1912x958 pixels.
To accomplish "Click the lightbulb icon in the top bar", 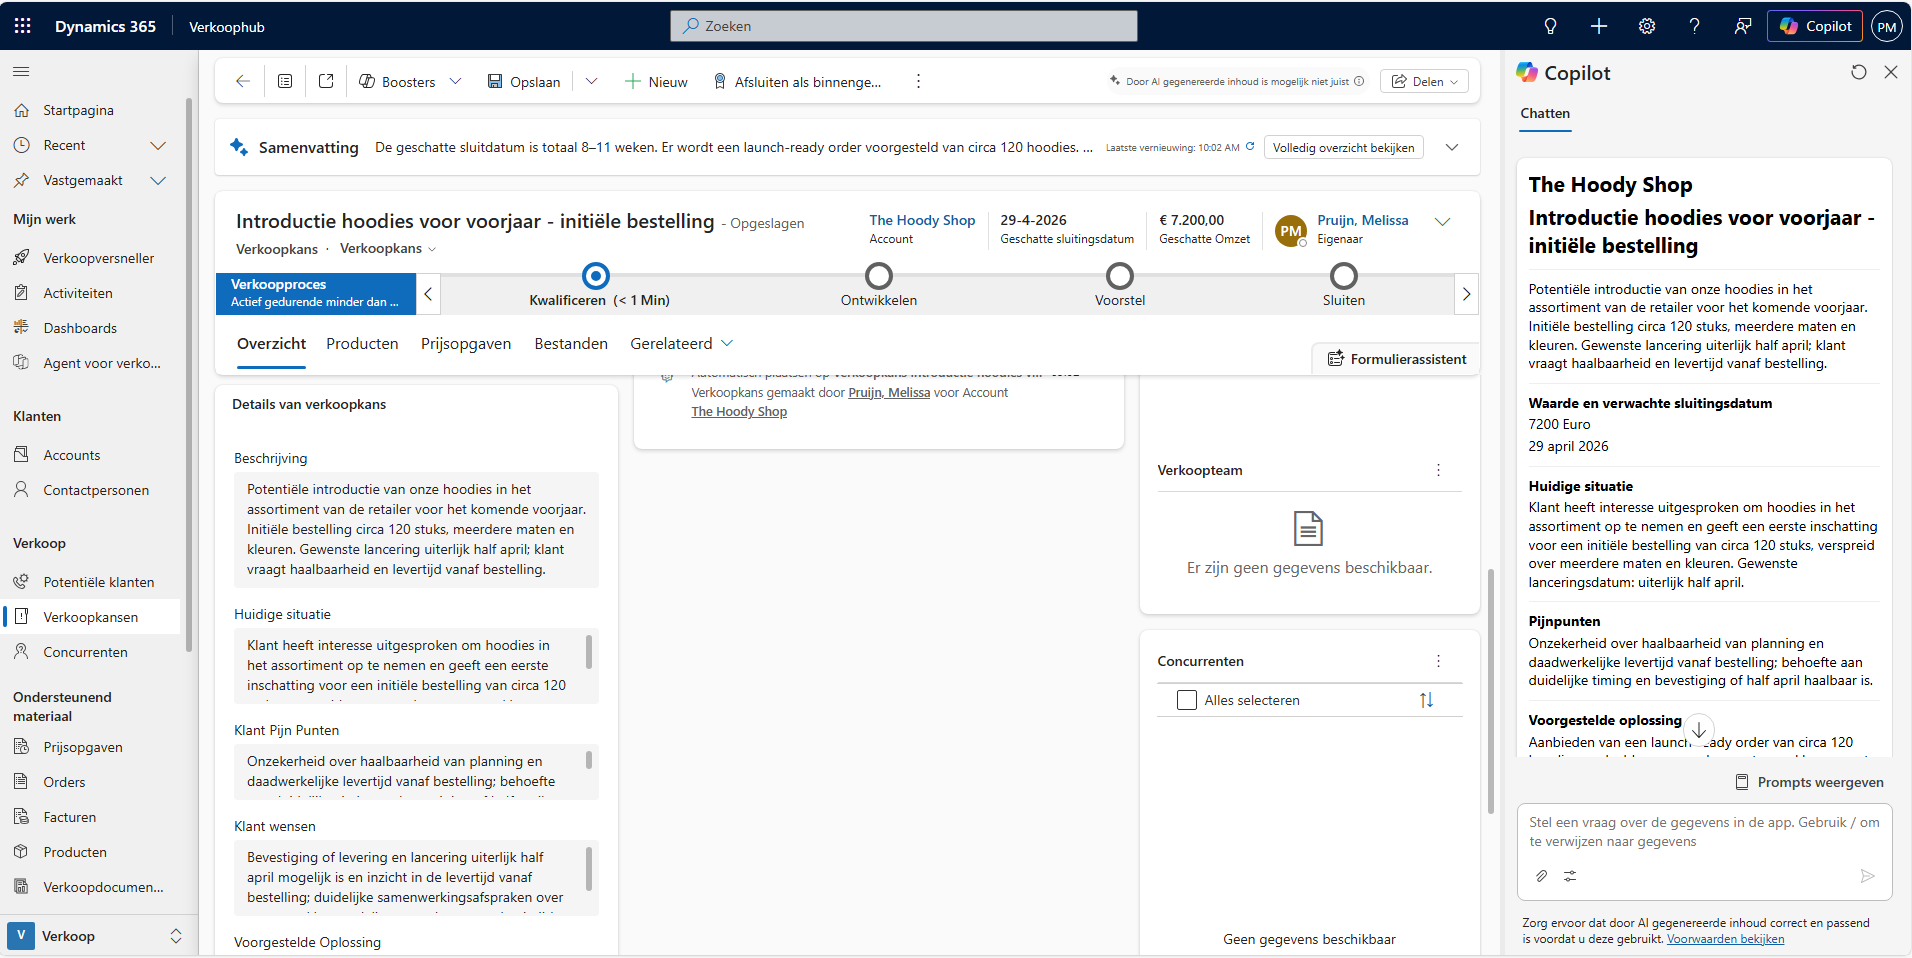I will point(1550,26).
